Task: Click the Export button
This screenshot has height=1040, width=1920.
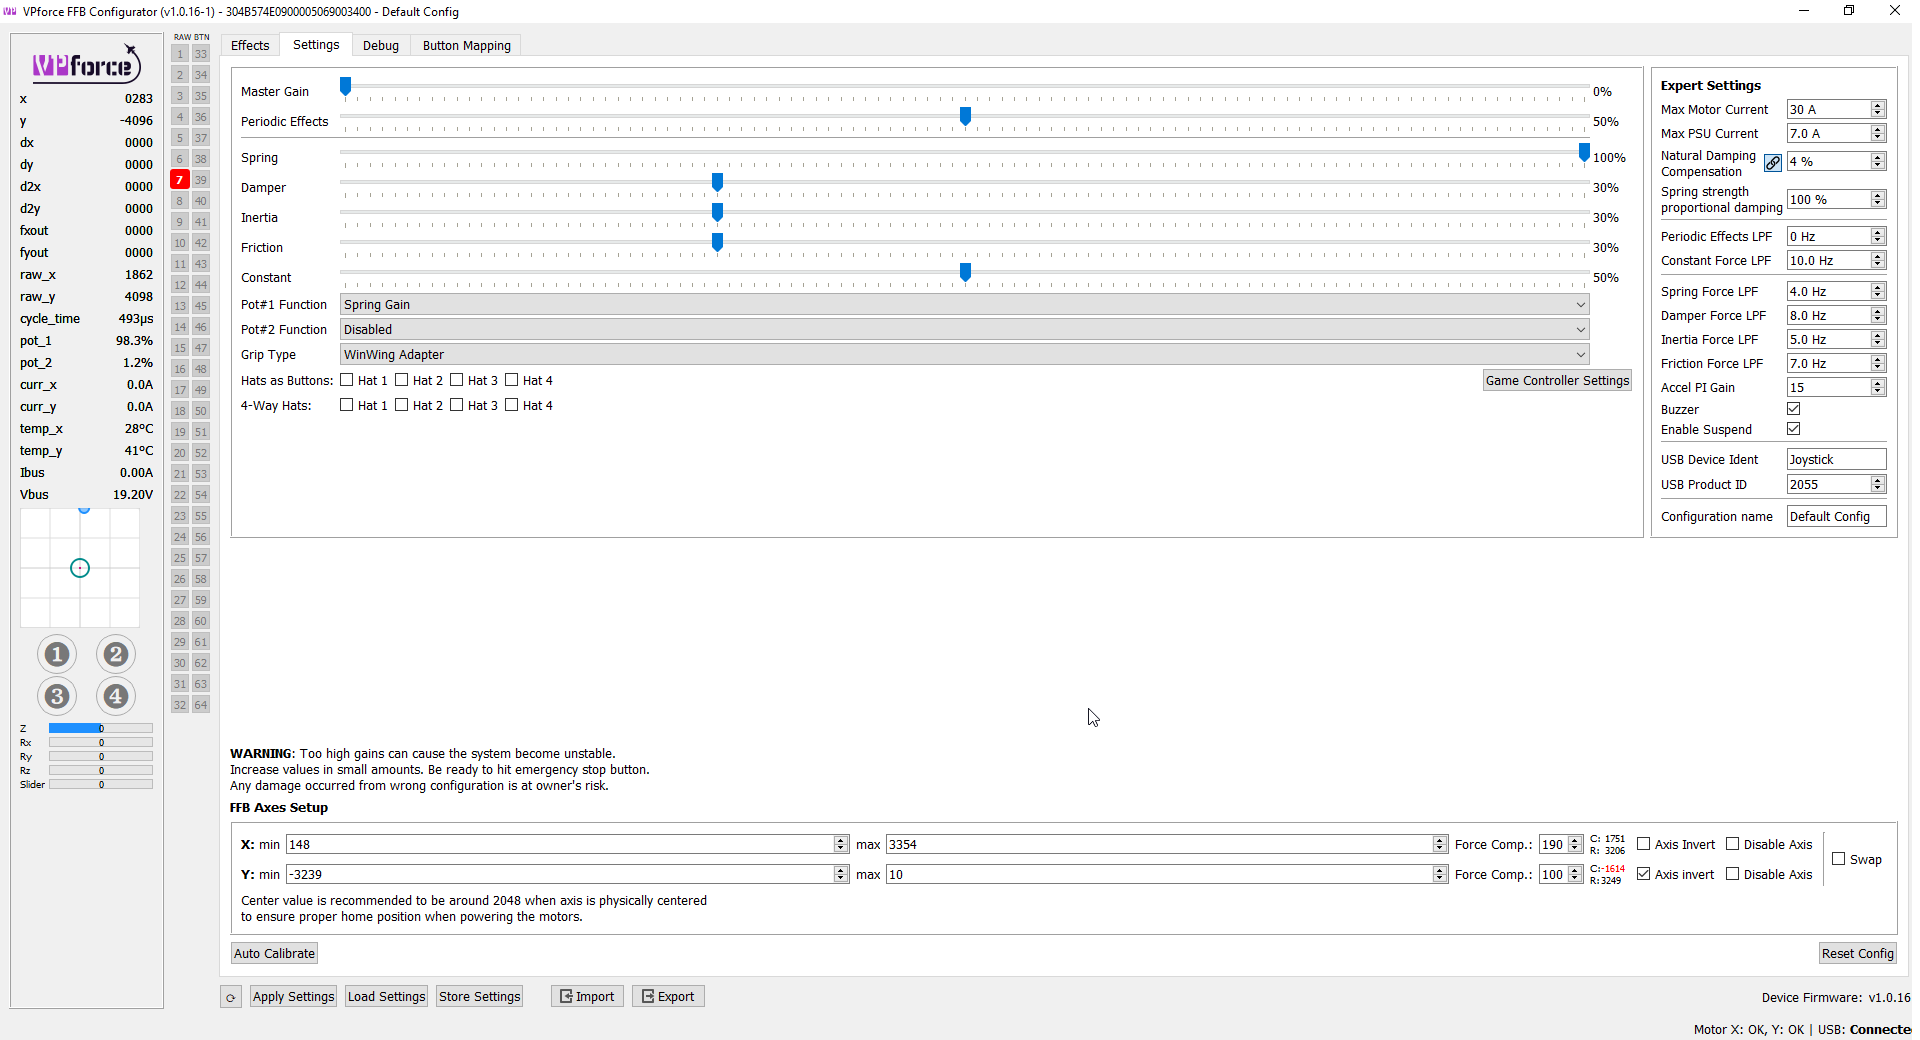Action: tap(668, 997)
